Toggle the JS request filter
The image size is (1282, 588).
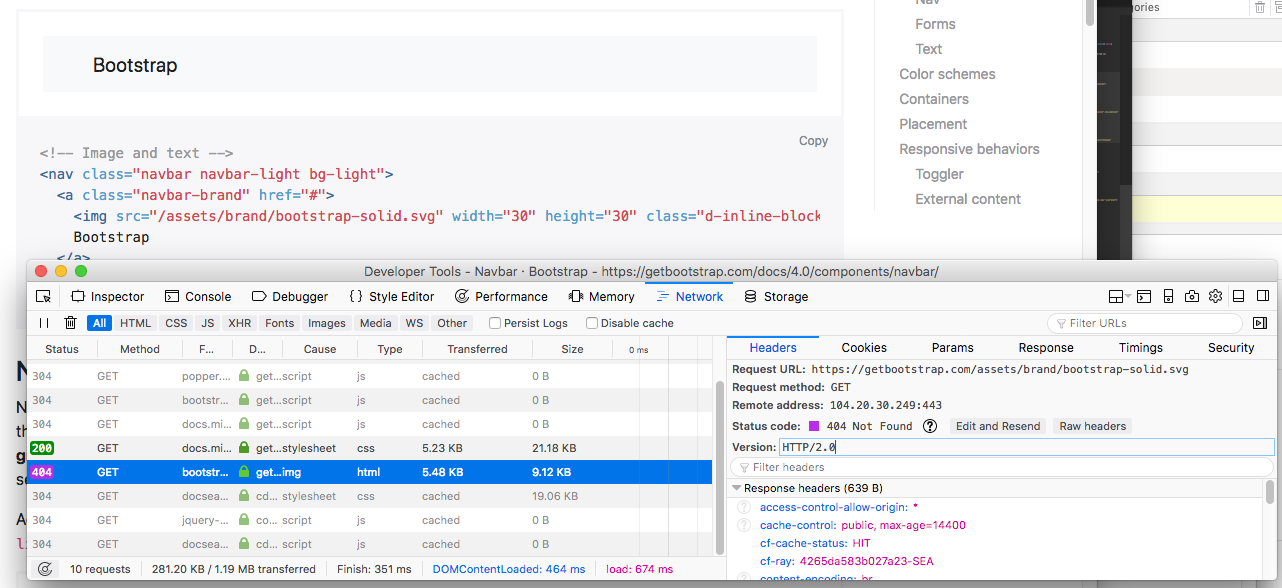208,323
